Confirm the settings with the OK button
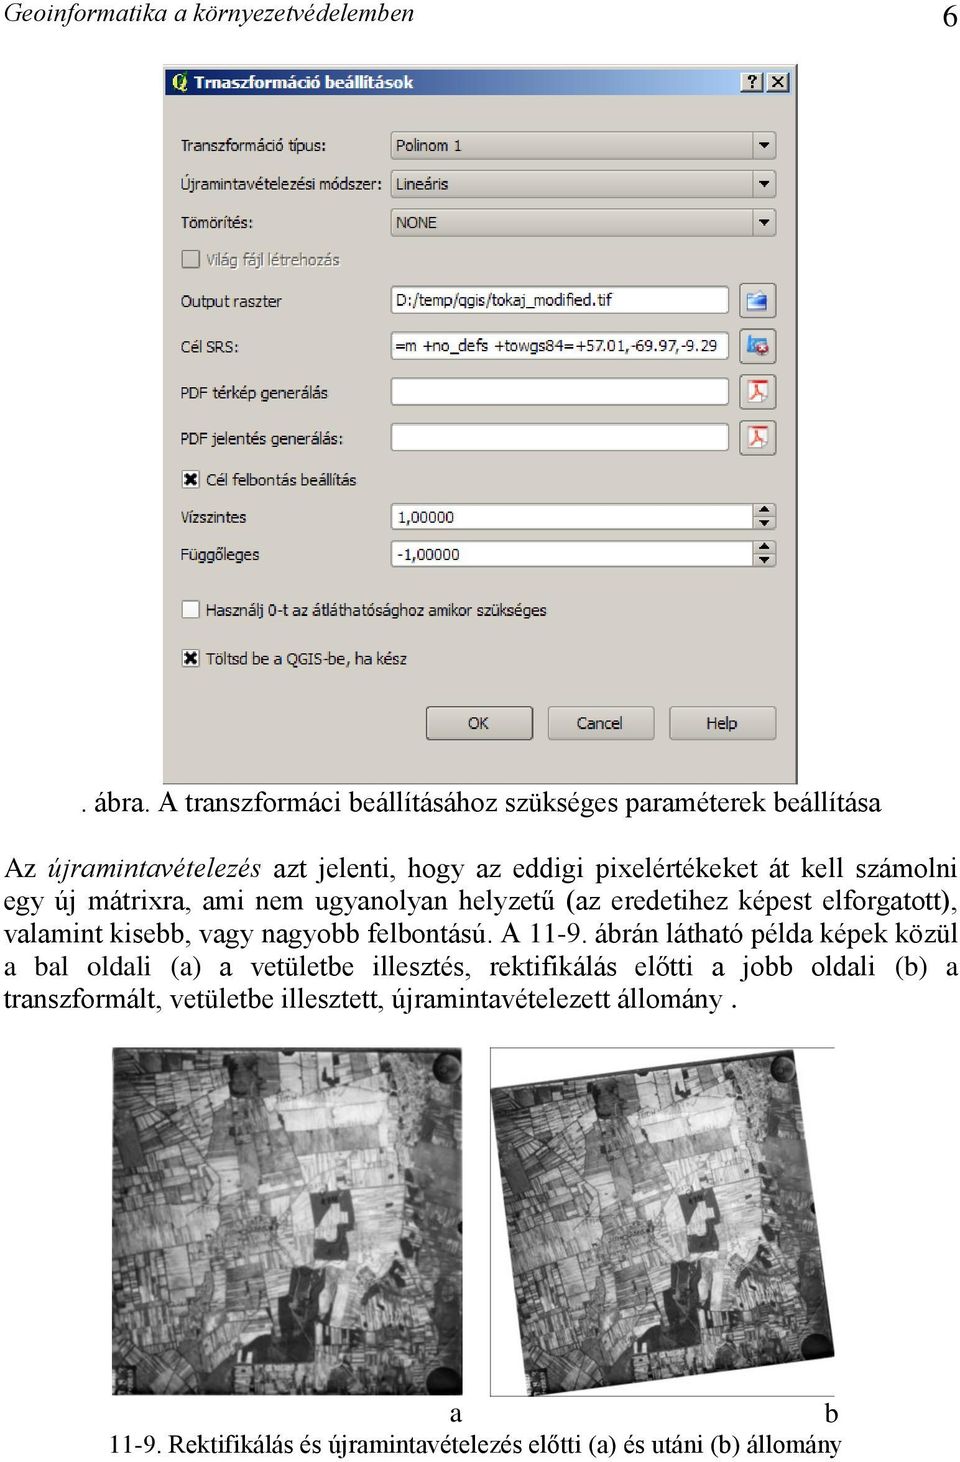960x1462 pixels. coord(479,723)
